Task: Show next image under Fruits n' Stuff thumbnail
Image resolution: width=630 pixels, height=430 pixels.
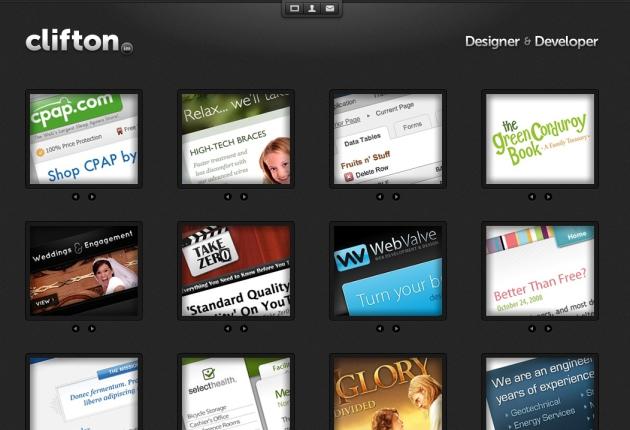Action: [396, 197]
